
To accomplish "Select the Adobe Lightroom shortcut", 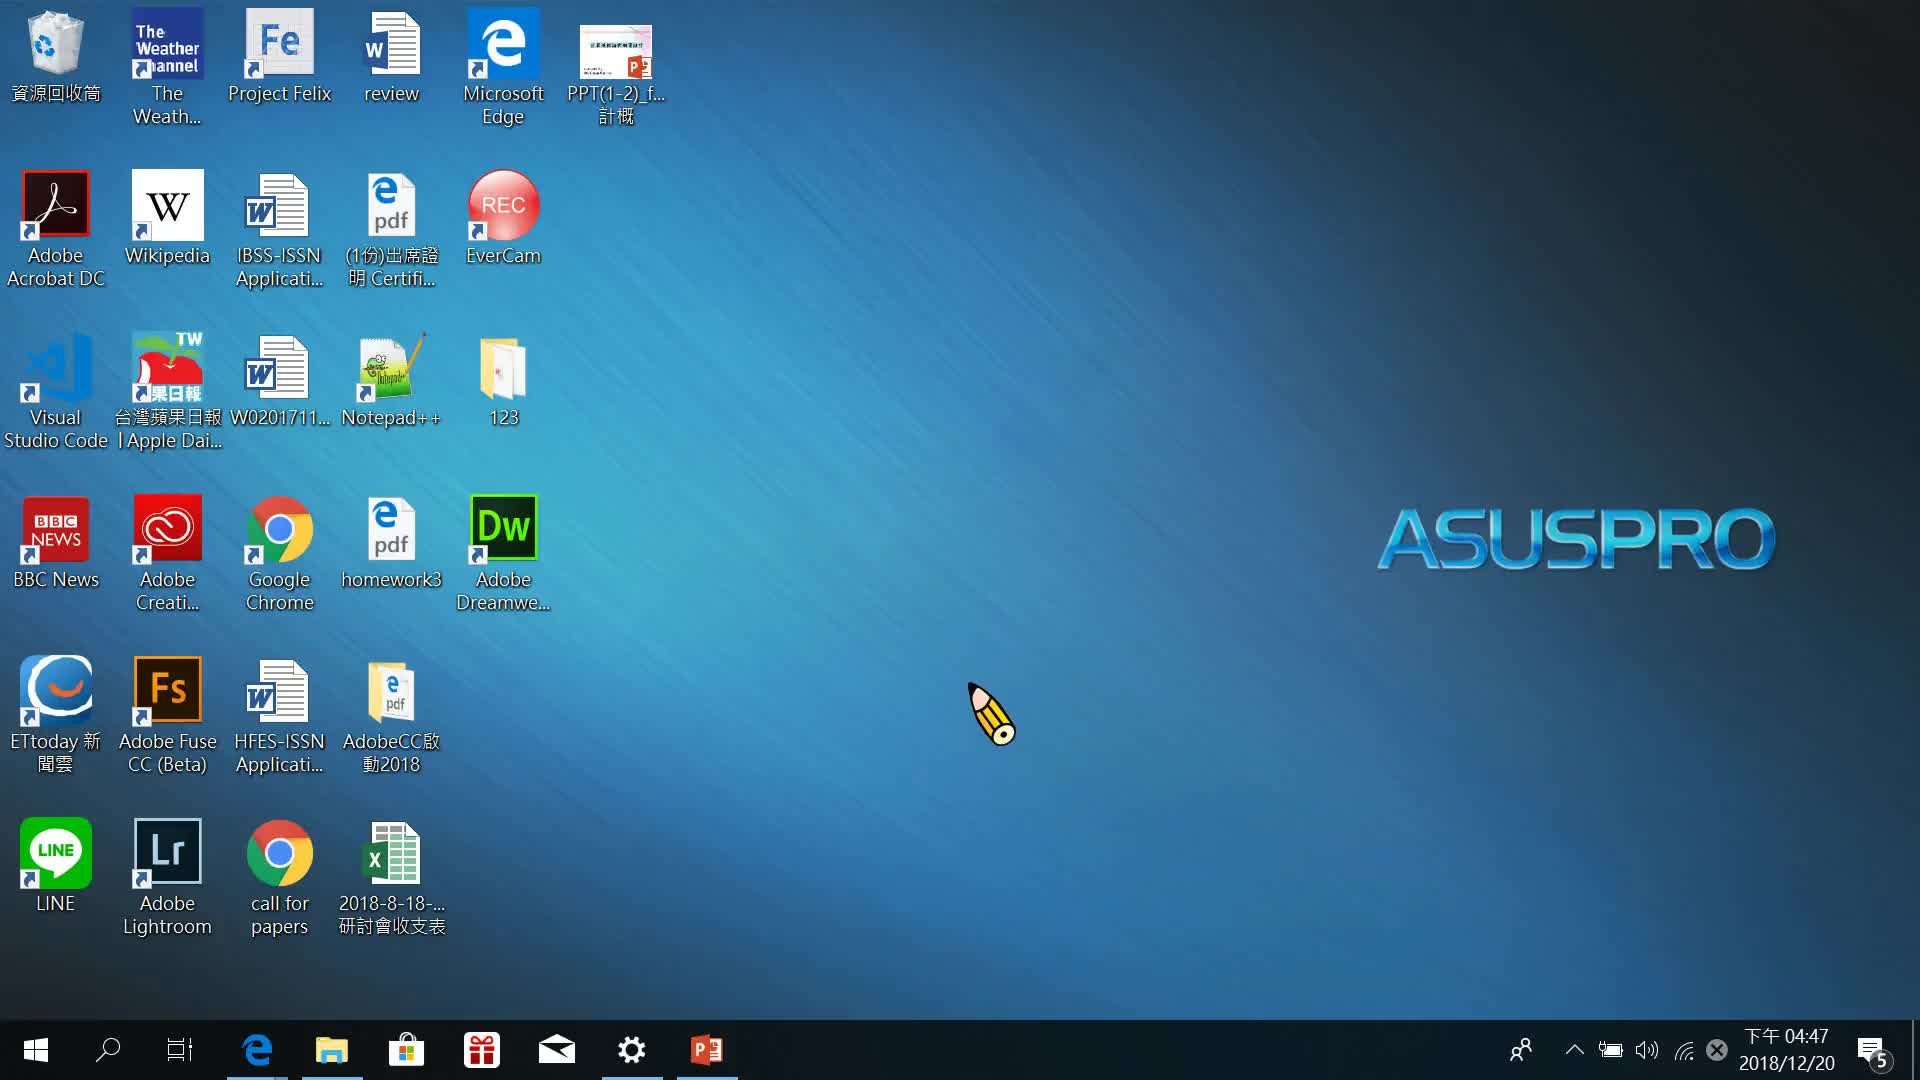I will (167, 877).
